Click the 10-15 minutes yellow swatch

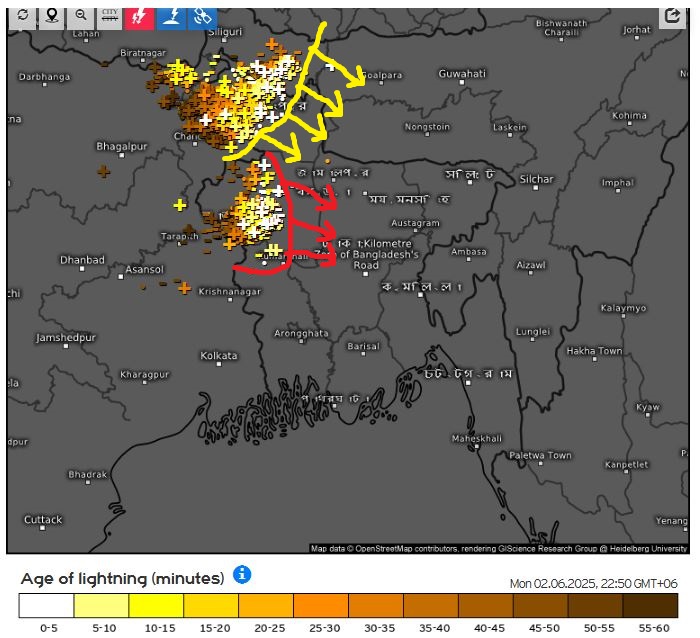156,606
